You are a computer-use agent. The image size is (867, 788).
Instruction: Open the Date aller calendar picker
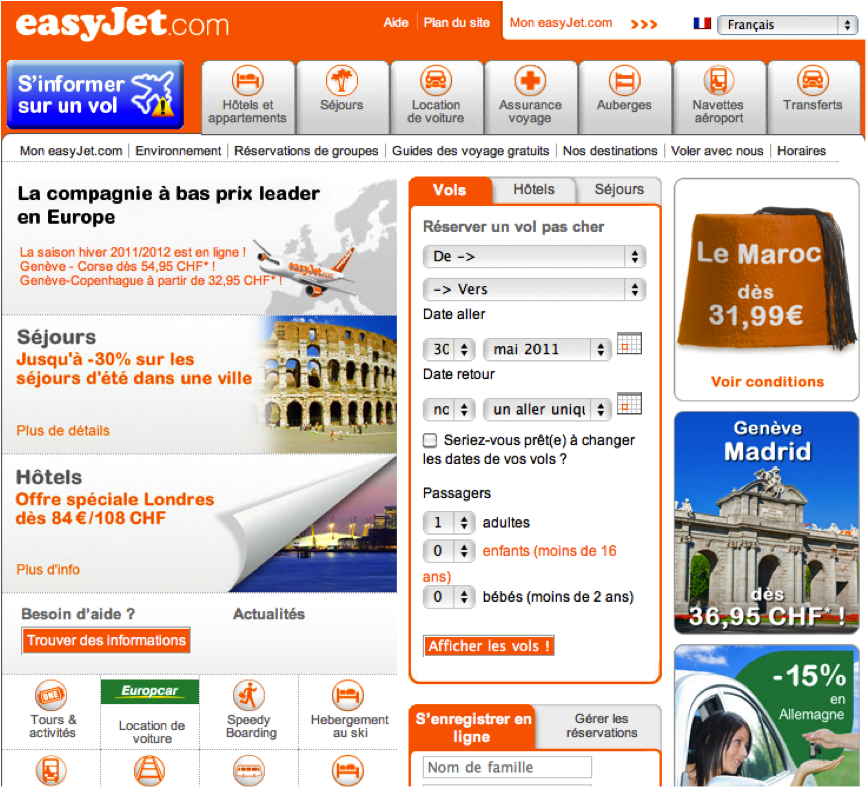coord(629,343)
